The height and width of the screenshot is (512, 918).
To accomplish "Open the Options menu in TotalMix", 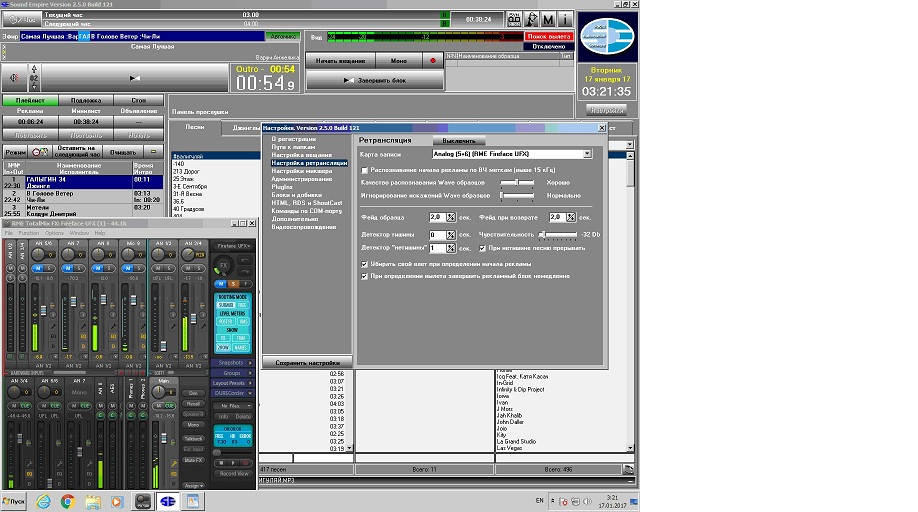I will (x=54, y=233).
